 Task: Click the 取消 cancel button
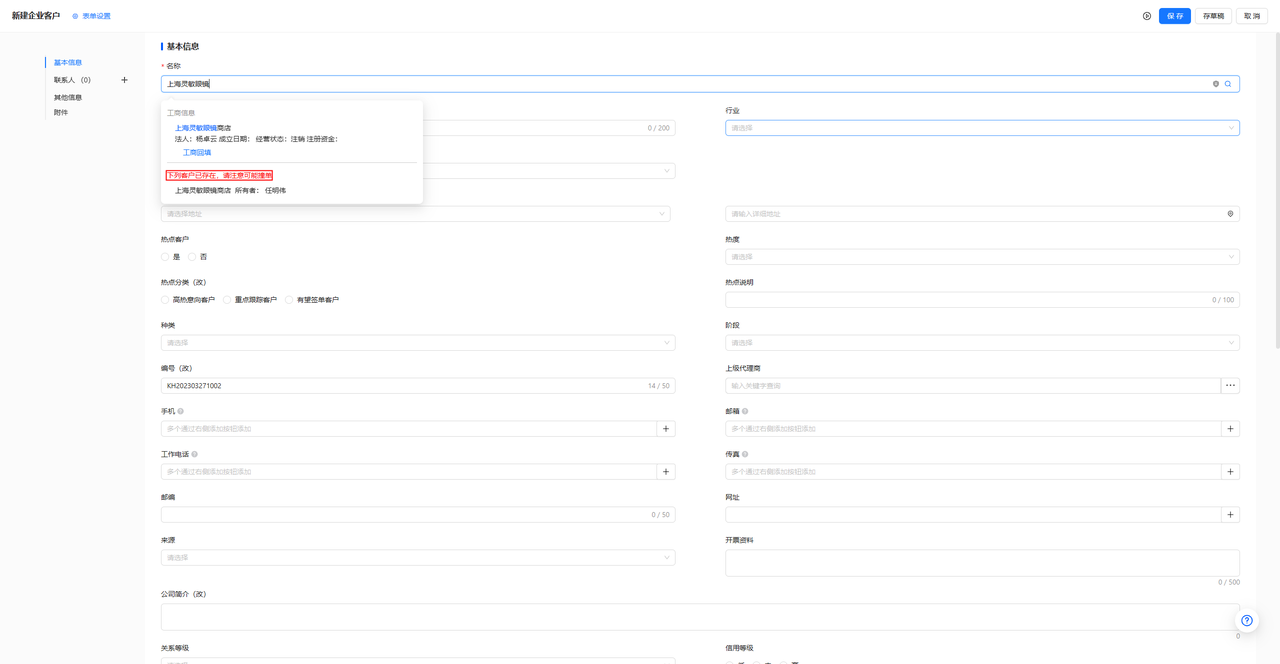pos(1252,16)
